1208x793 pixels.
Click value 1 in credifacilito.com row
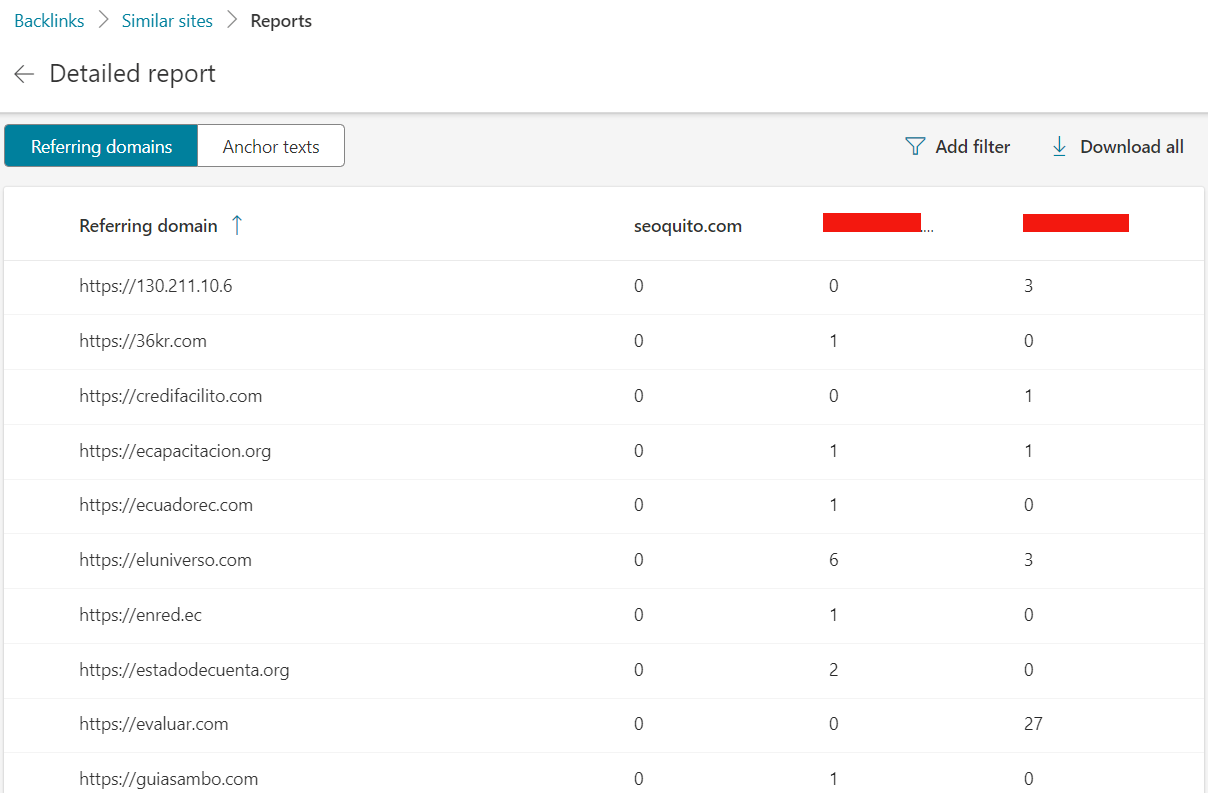click(x=1028, y=396)
